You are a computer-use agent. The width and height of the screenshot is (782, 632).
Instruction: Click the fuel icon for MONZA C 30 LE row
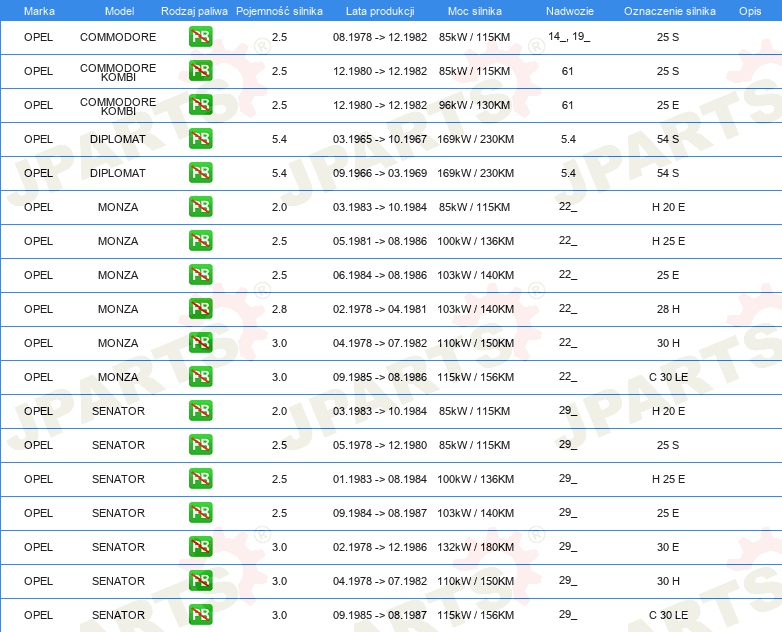click(200, 376)
